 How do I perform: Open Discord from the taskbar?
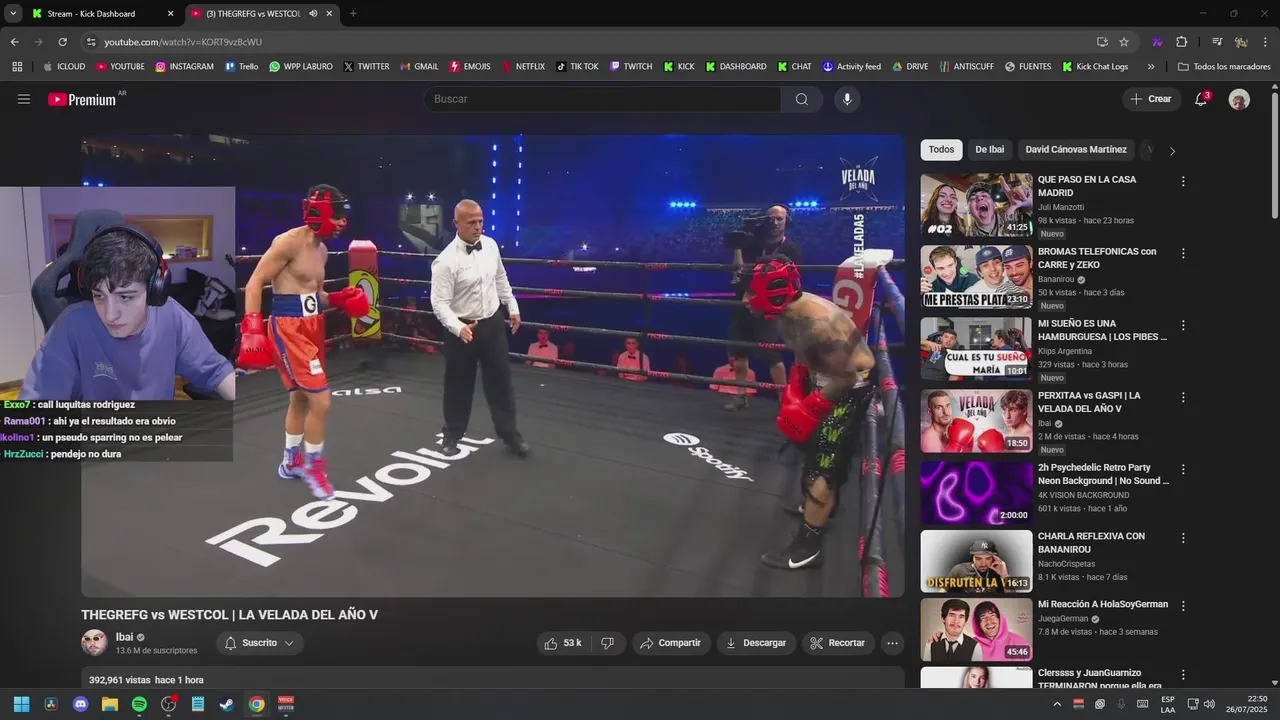[81, 704]
